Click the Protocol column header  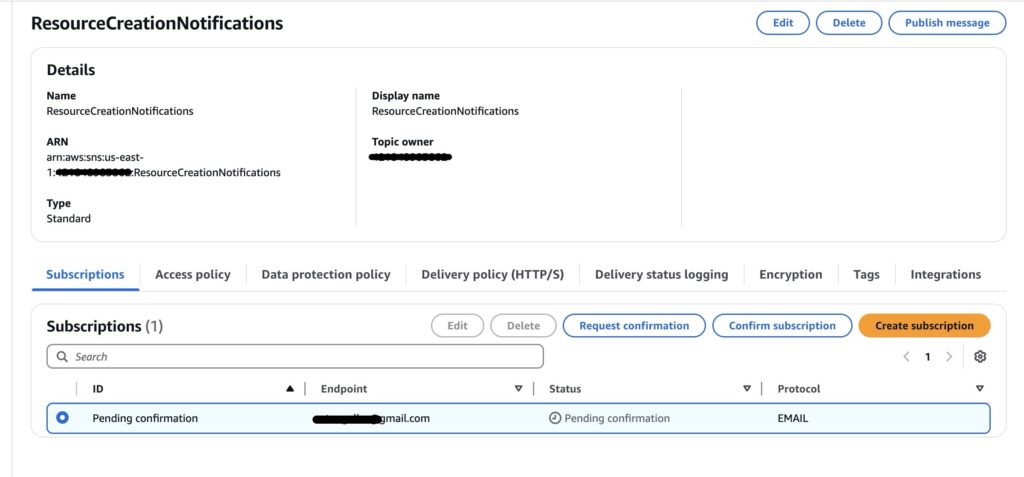[x=799, y=389]
